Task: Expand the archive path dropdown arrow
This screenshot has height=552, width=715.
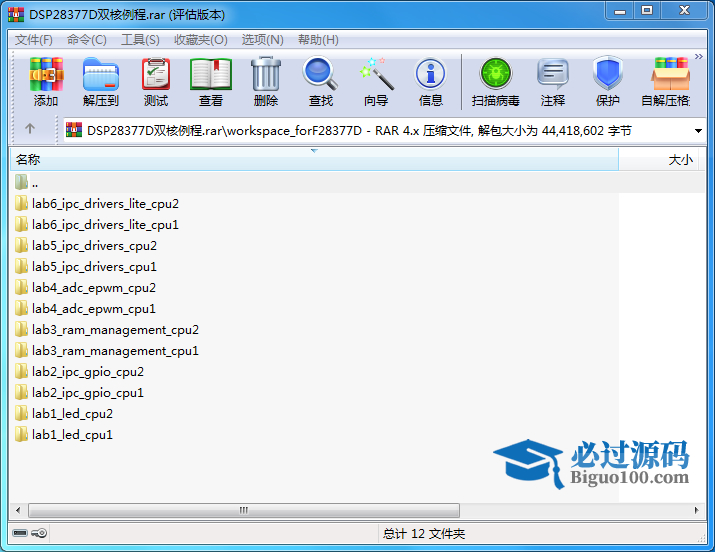Action: (698, 131)
